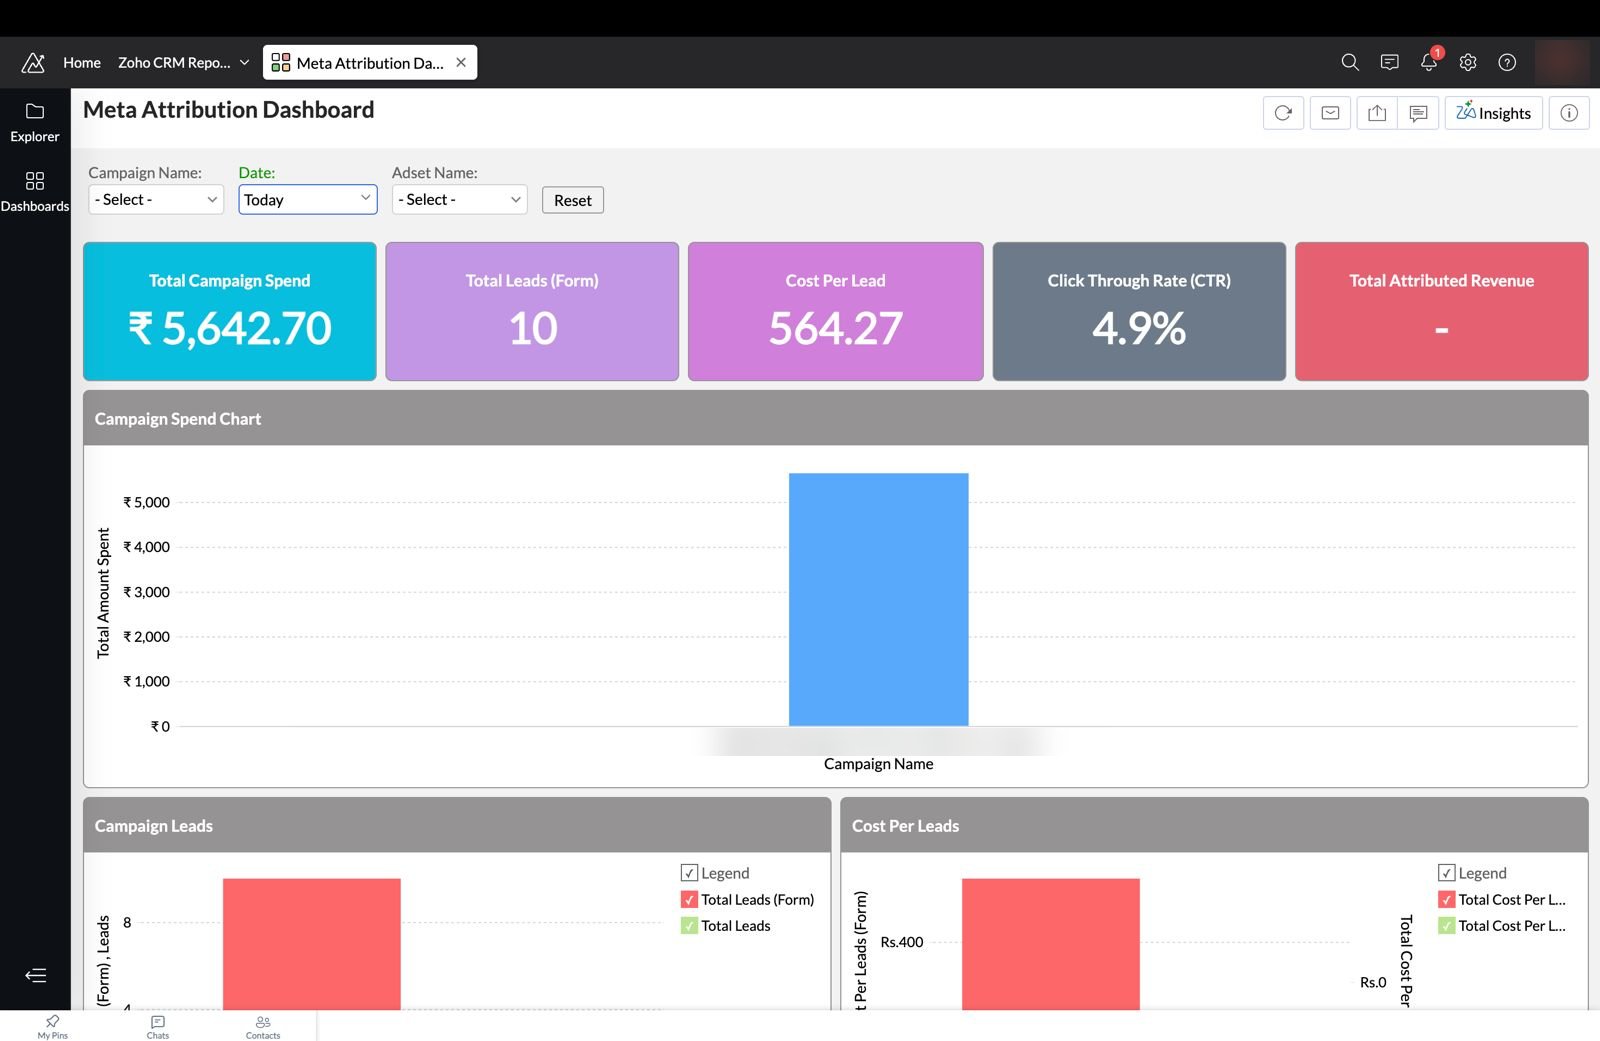This screenshot has width=1600, height=1041.
Task: Share the dashboard via the export icon
Action: [x=1377, y=113]
